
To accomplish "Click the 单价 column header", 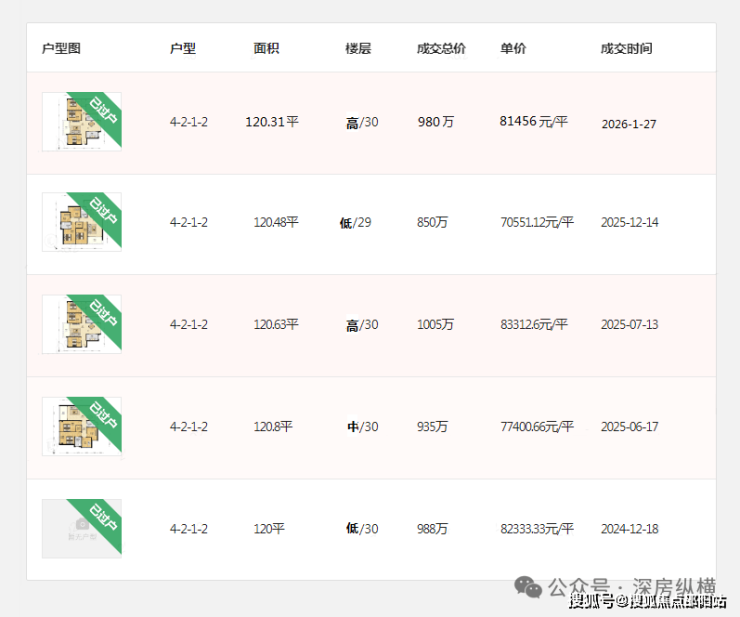I will [513, 48].
